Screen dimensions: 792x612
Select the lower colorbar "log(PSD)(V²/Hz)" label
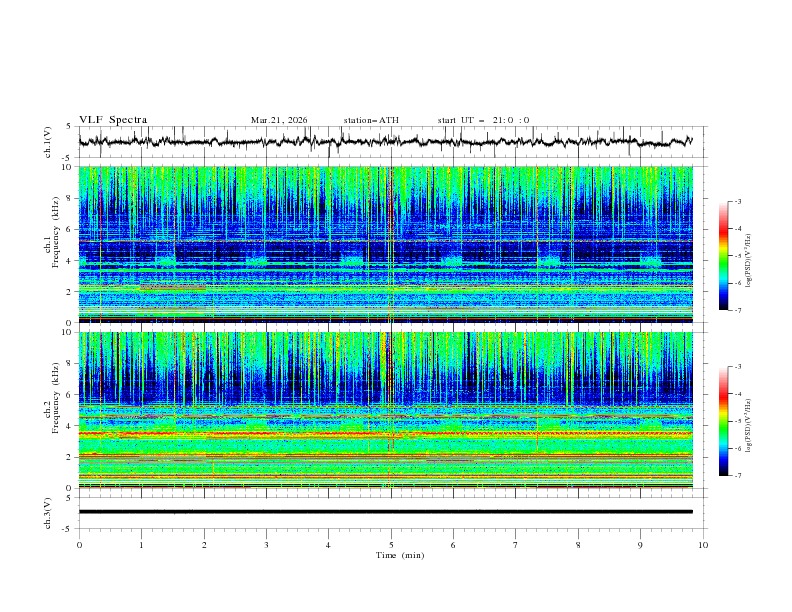749,426
